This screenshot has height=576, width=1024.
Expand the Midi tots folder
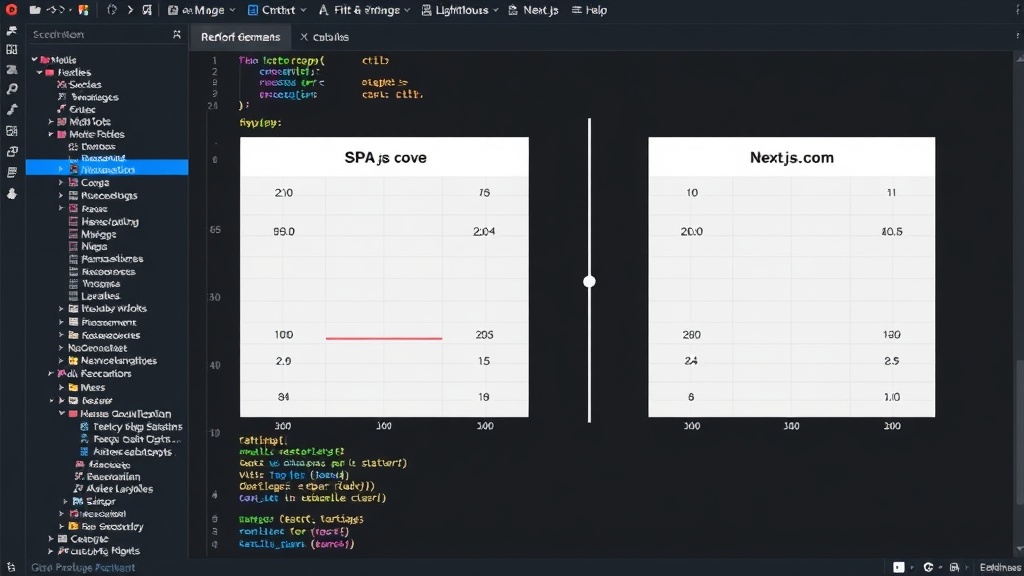pos(51,121)
